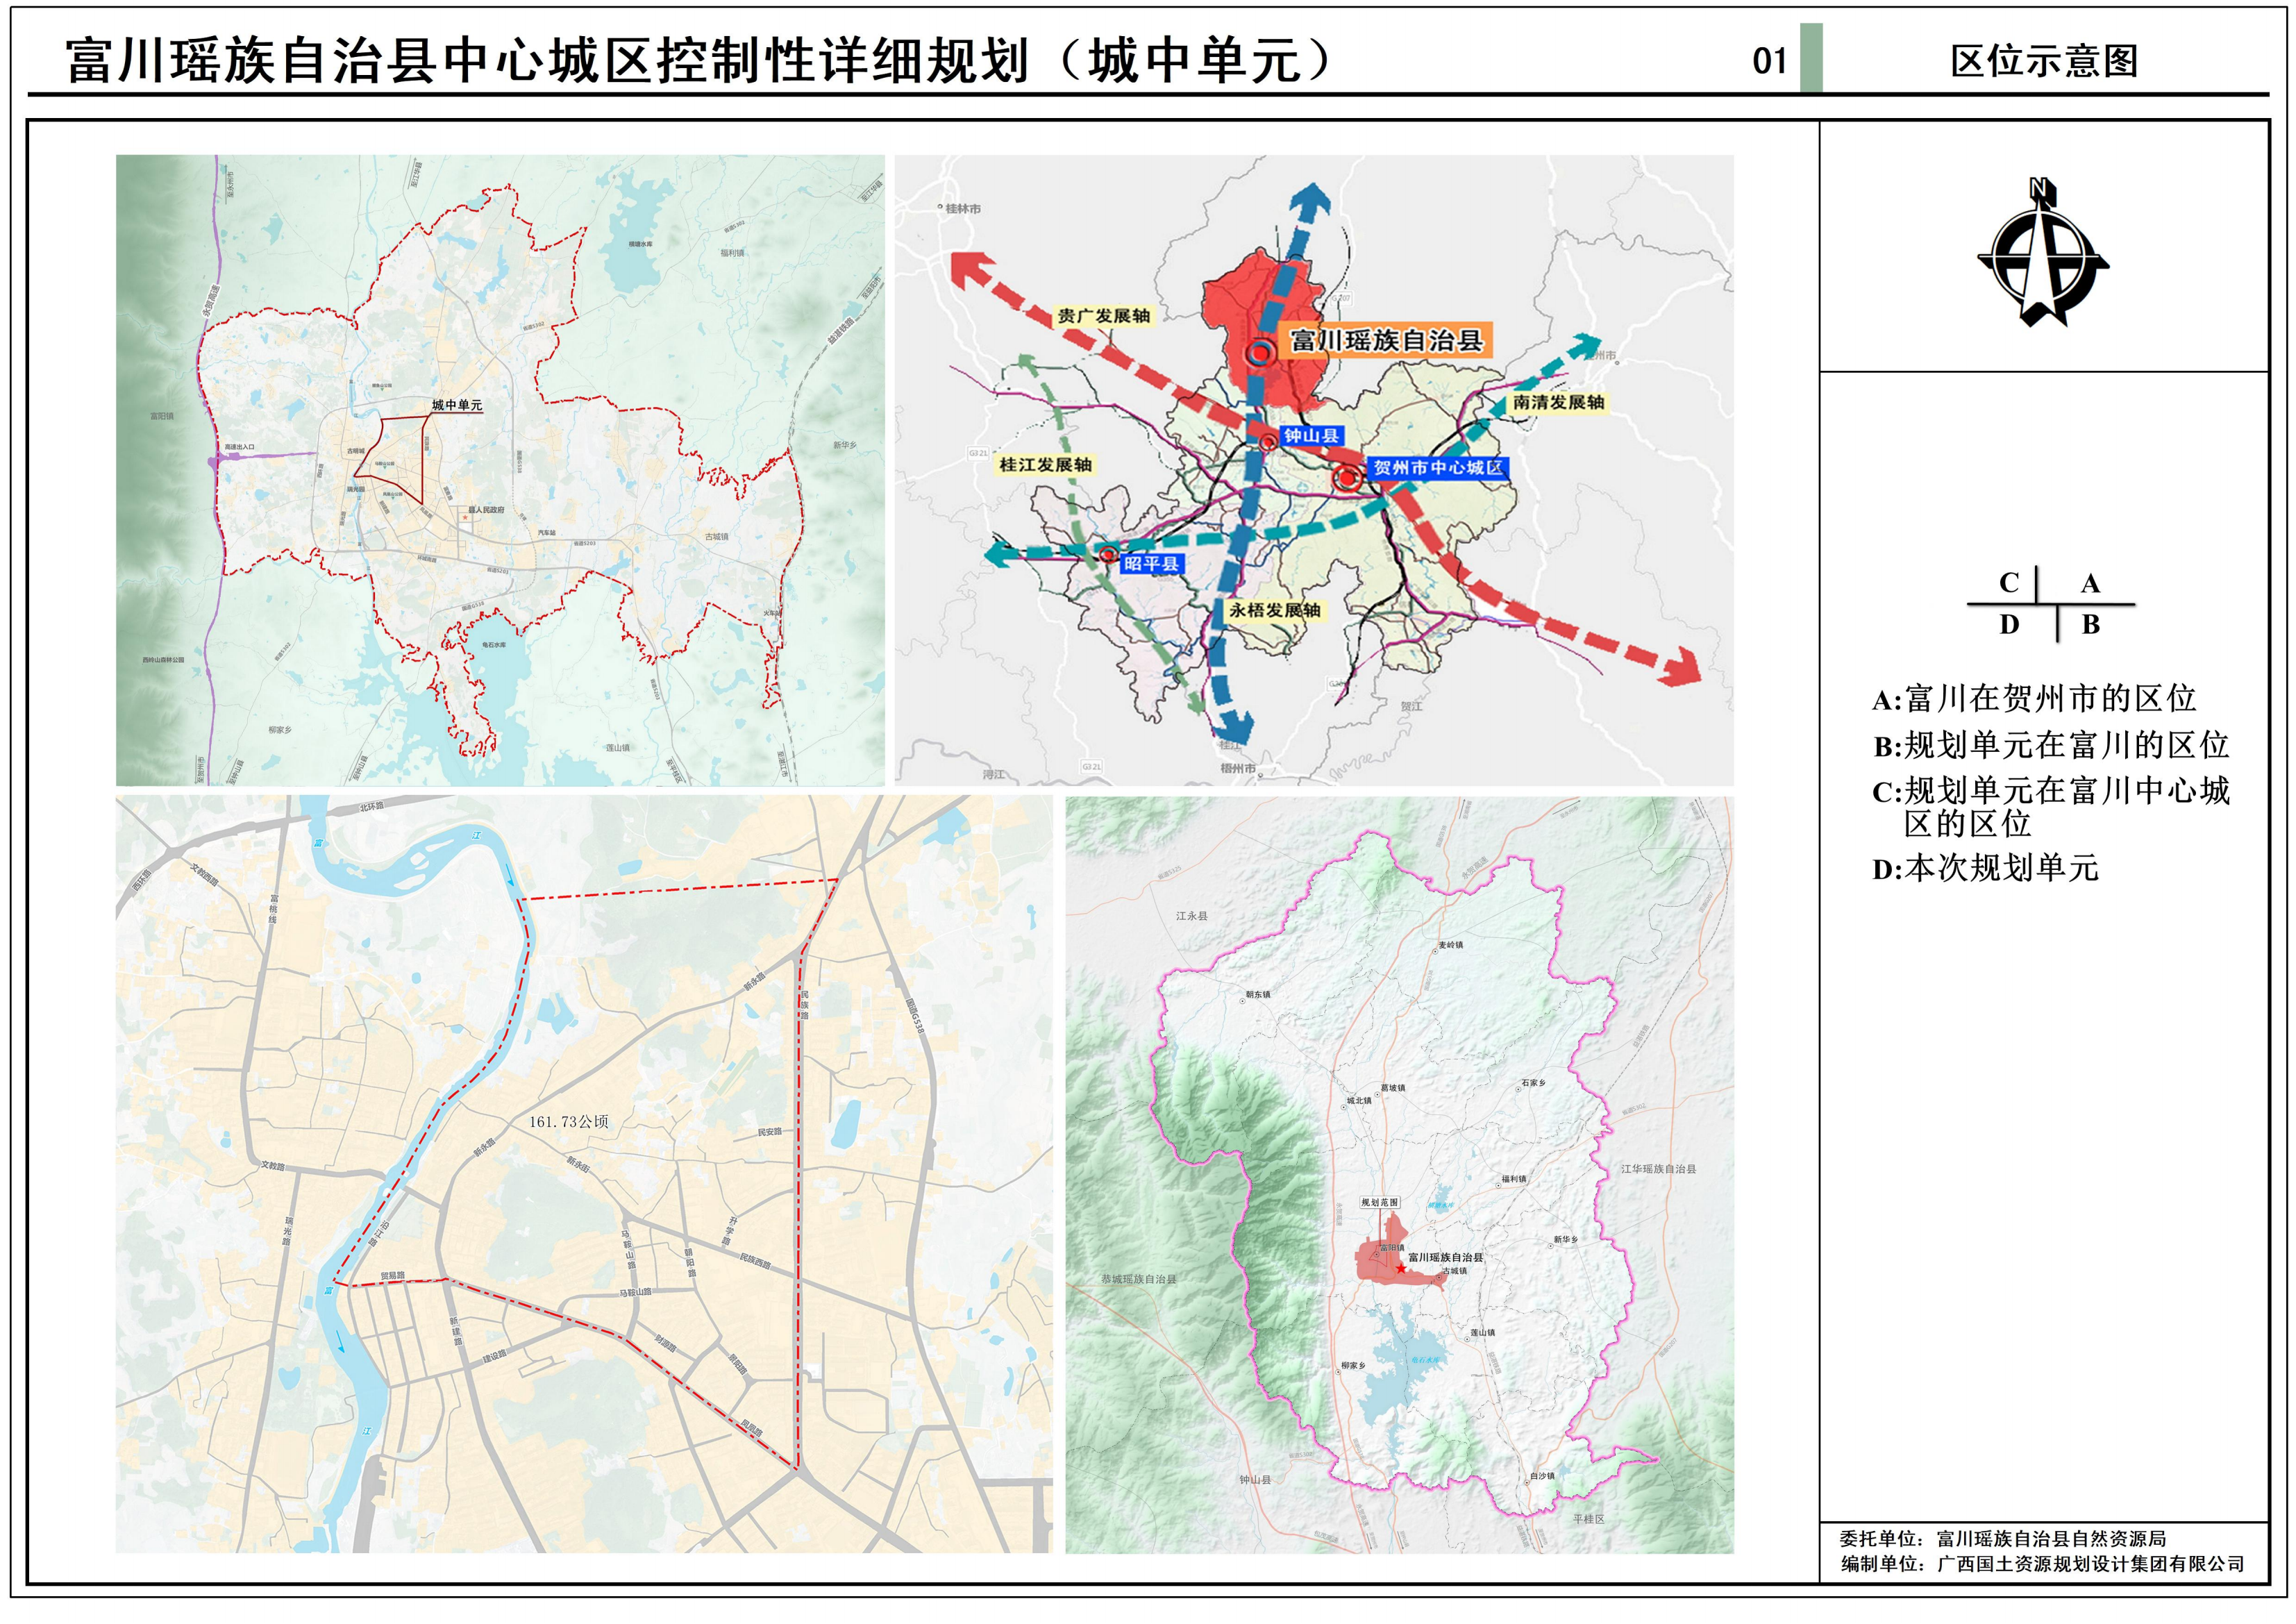Click the red target circle beside 富川瑶族自治县 label

[x=1260, y=352]
